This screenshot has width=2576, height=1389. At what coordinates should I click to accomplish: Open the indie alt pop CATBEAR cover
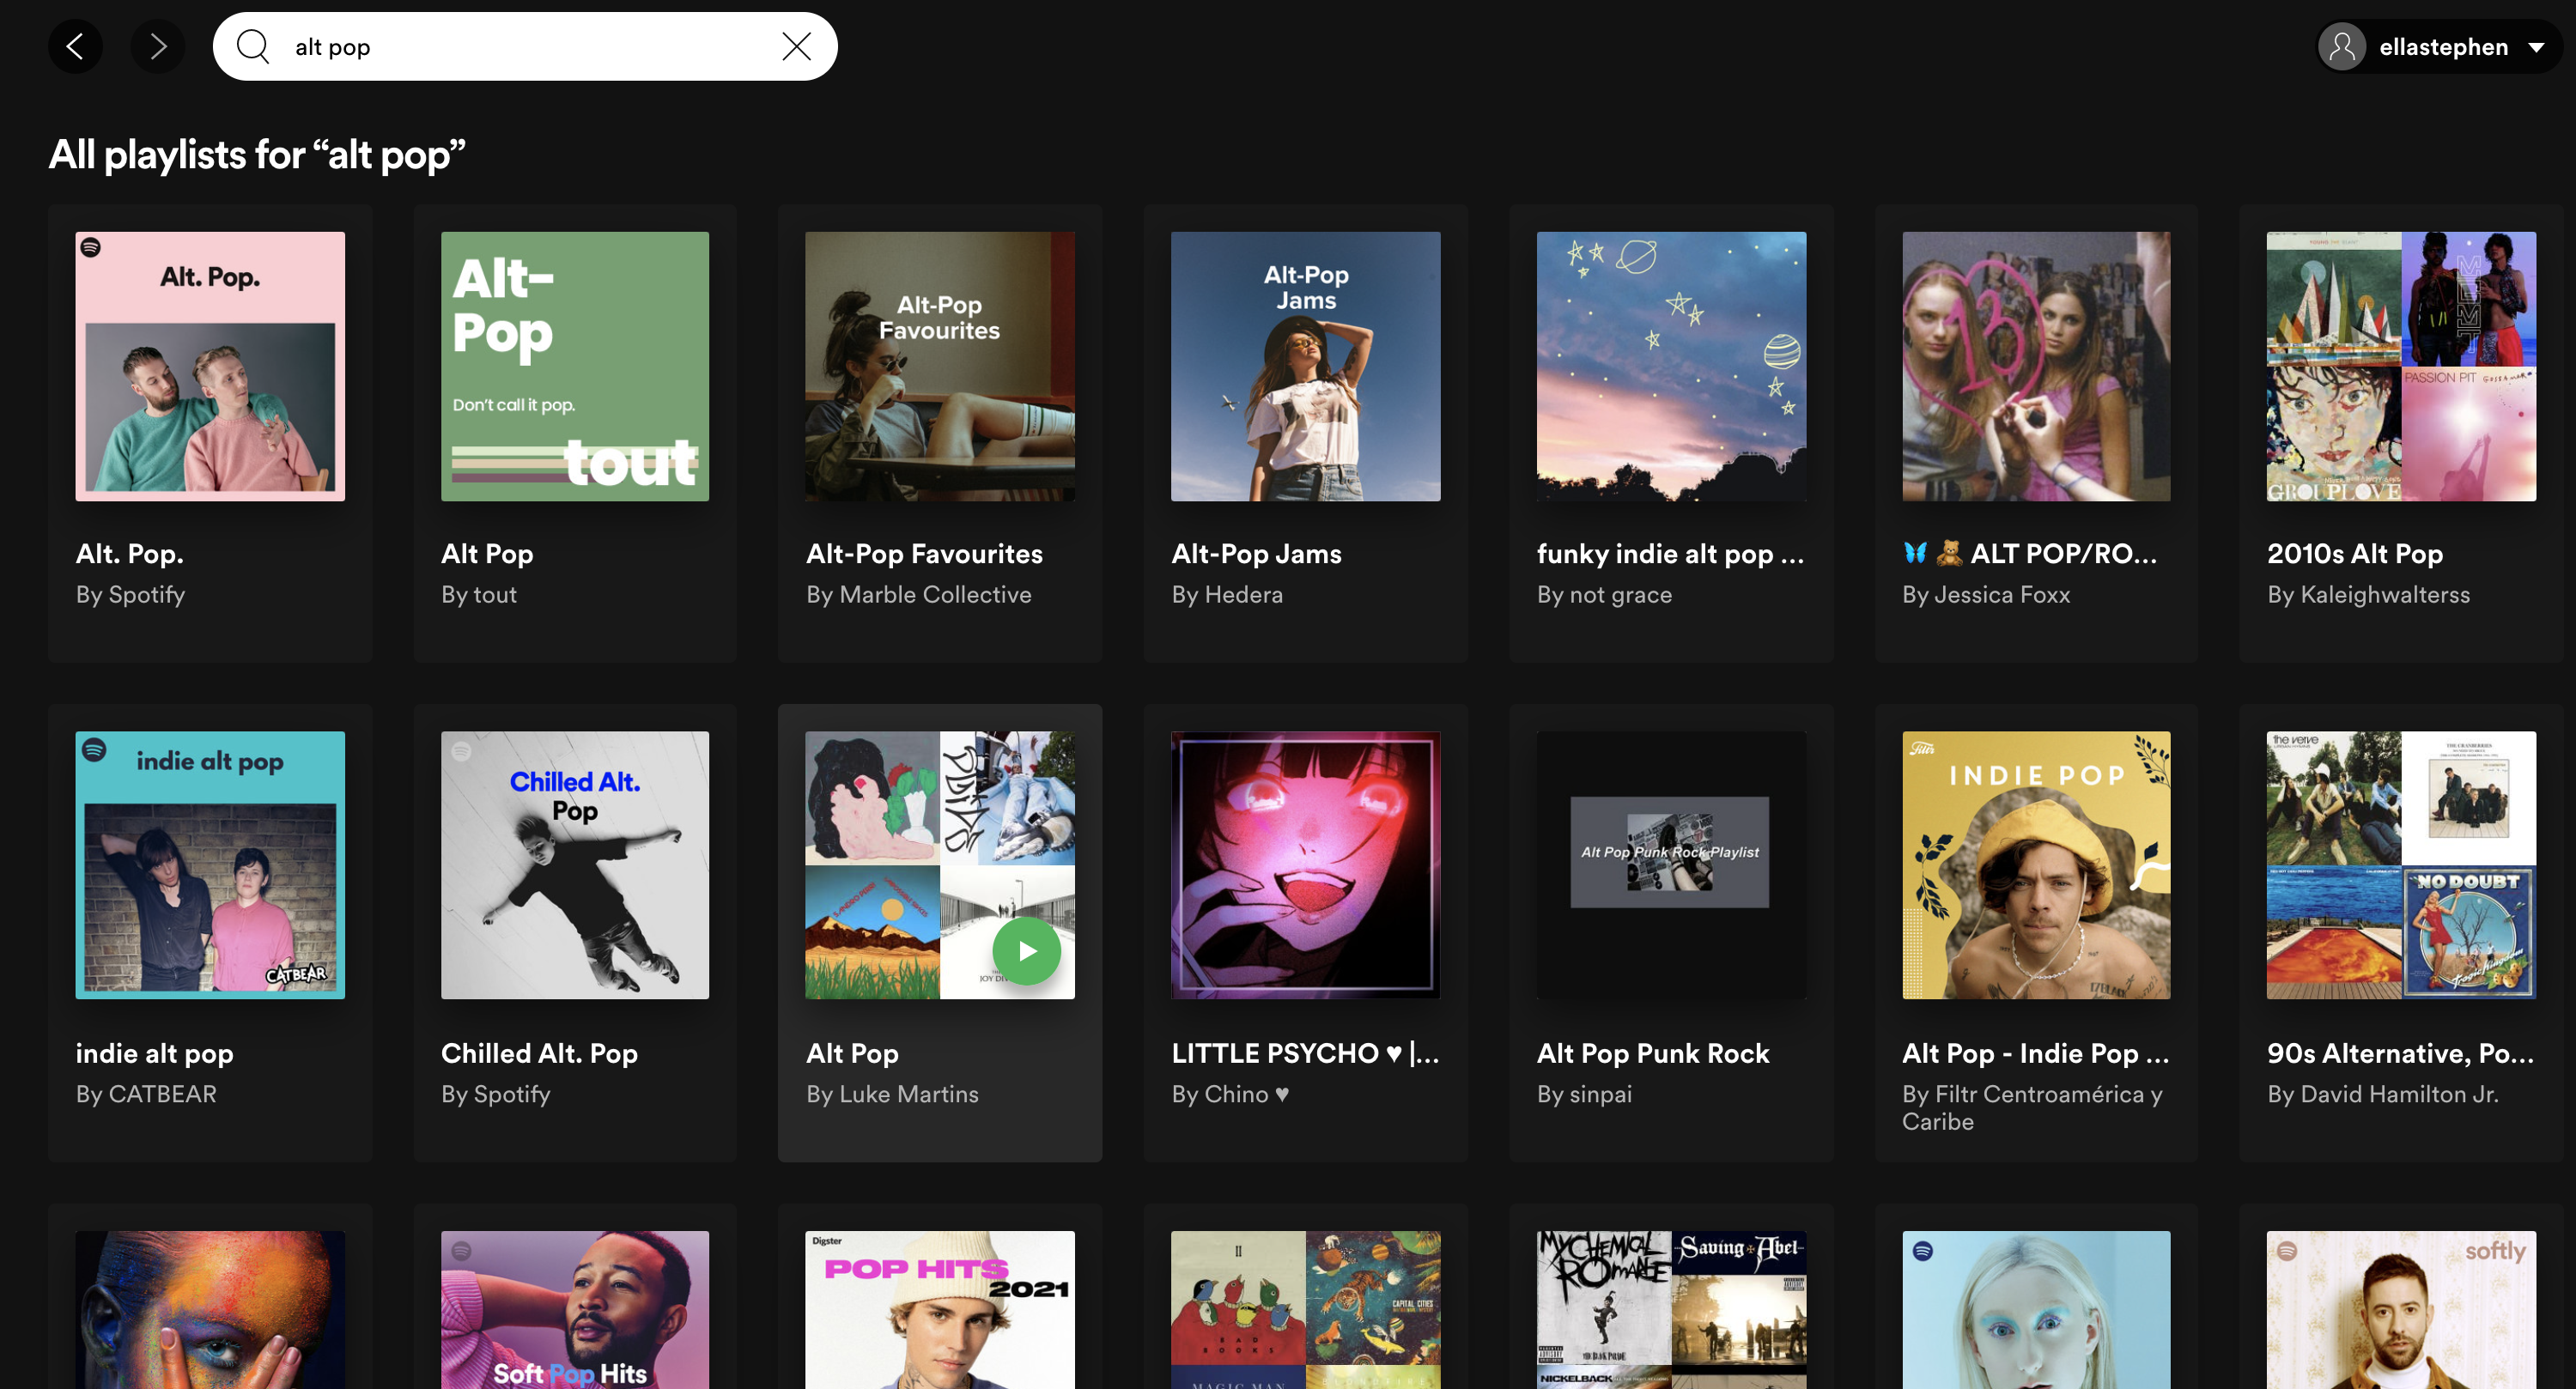(x=210, y=865)
